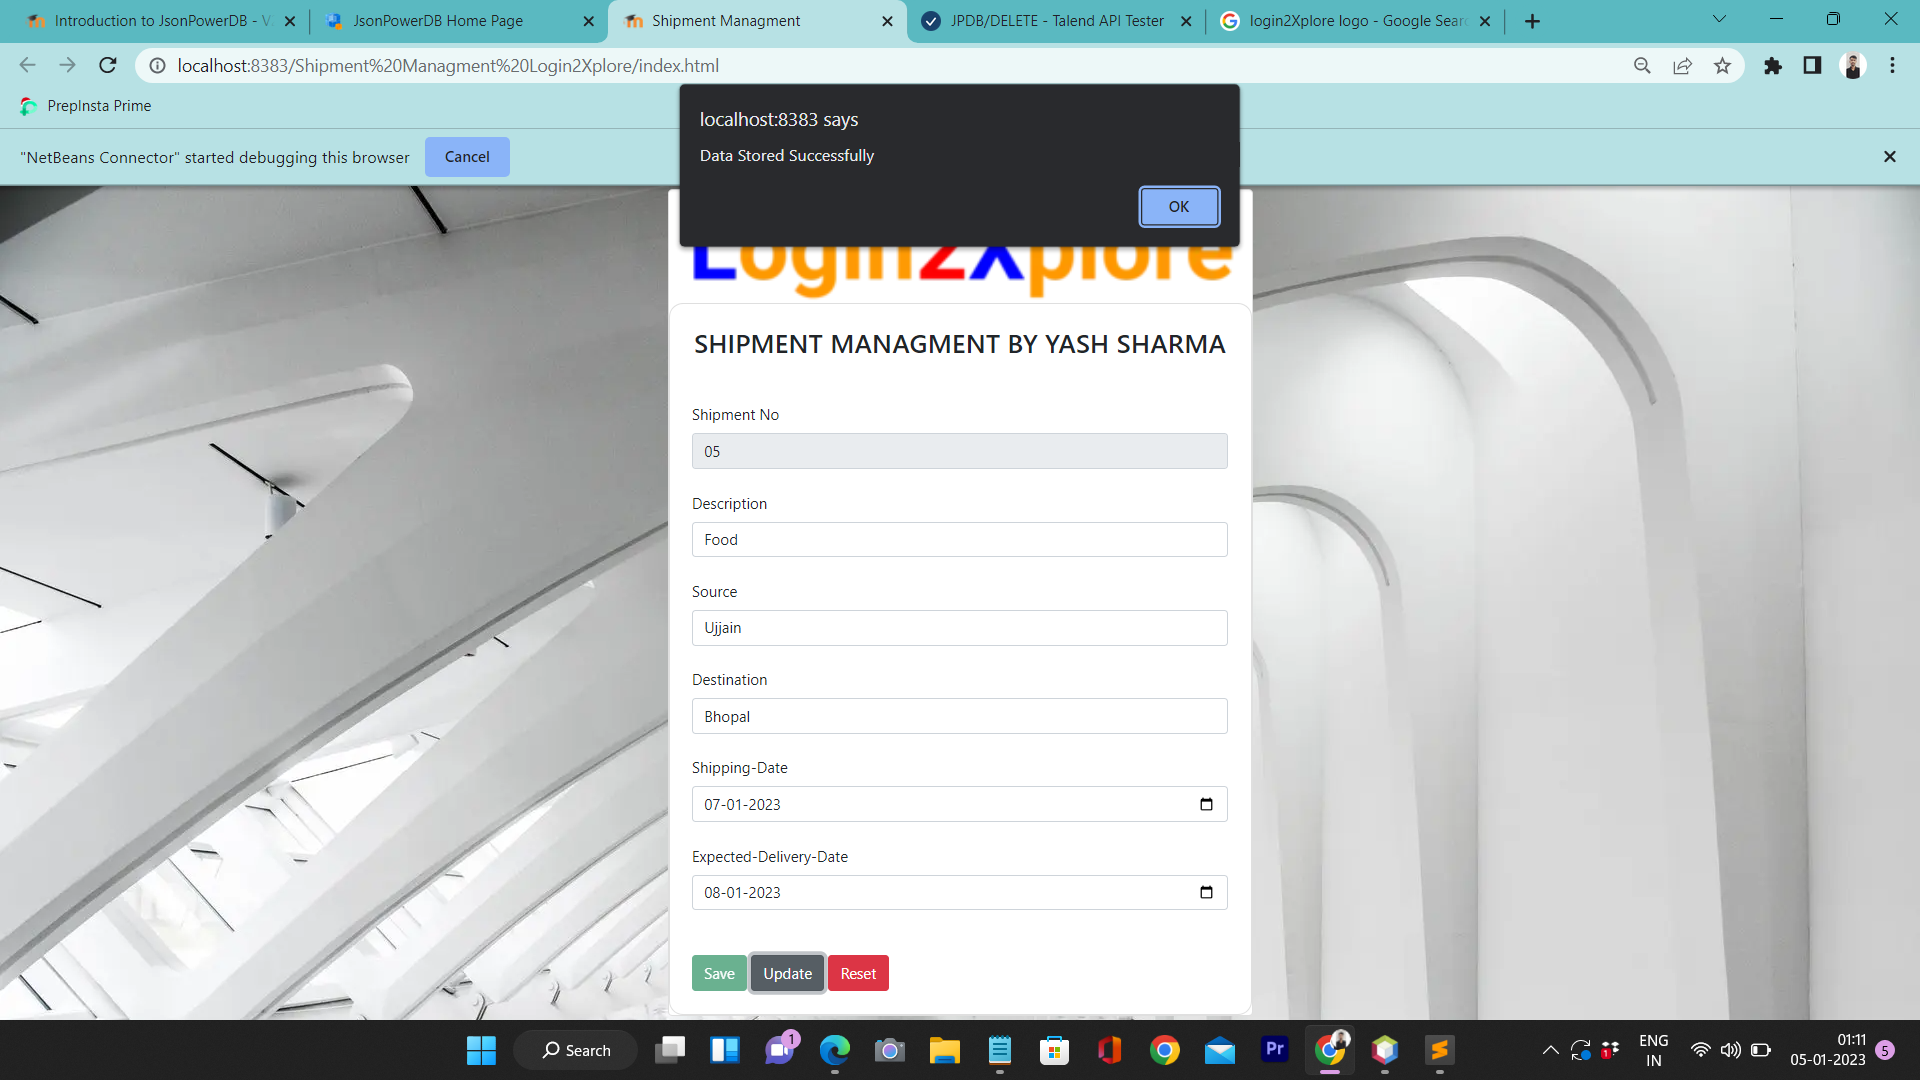Click the back navigation arrow
The image size is (1920, 1080).
pos(27,65)
